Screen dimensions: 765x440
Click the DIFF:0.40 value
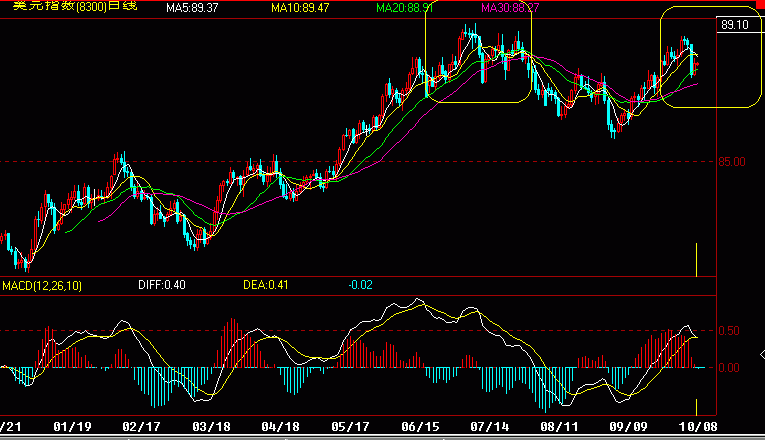click(161, 285)
